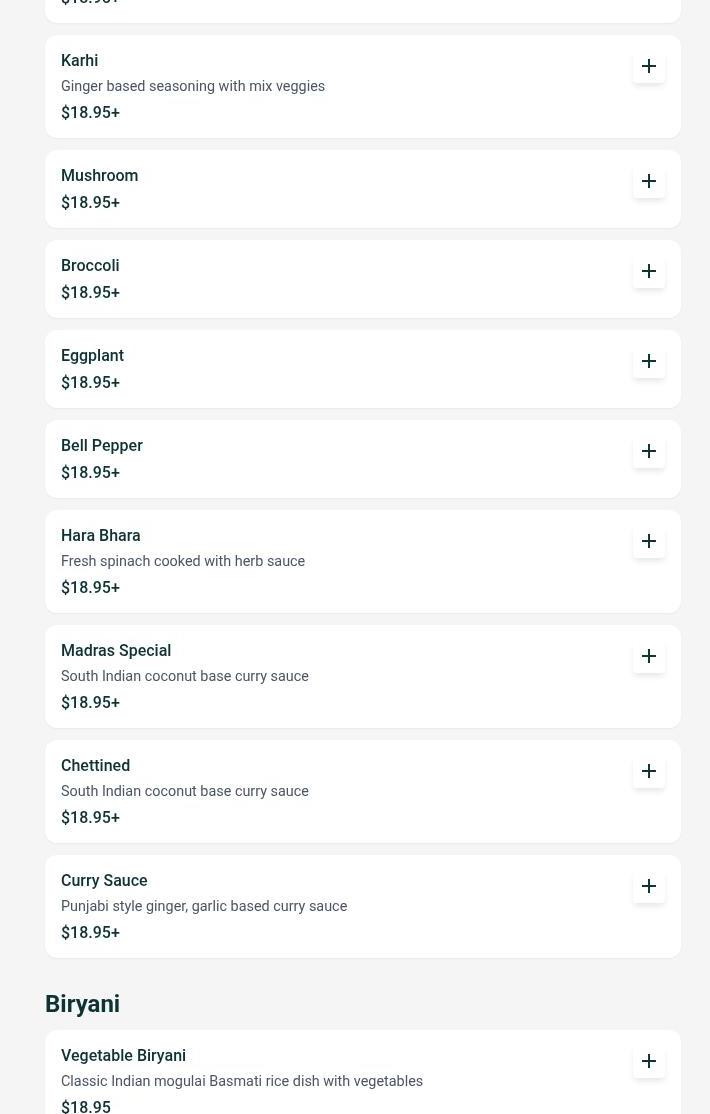This screenshot has width=710, height=1114.
Task: Add Mushroom using its plus icon
Action: [x=648, y=181]
